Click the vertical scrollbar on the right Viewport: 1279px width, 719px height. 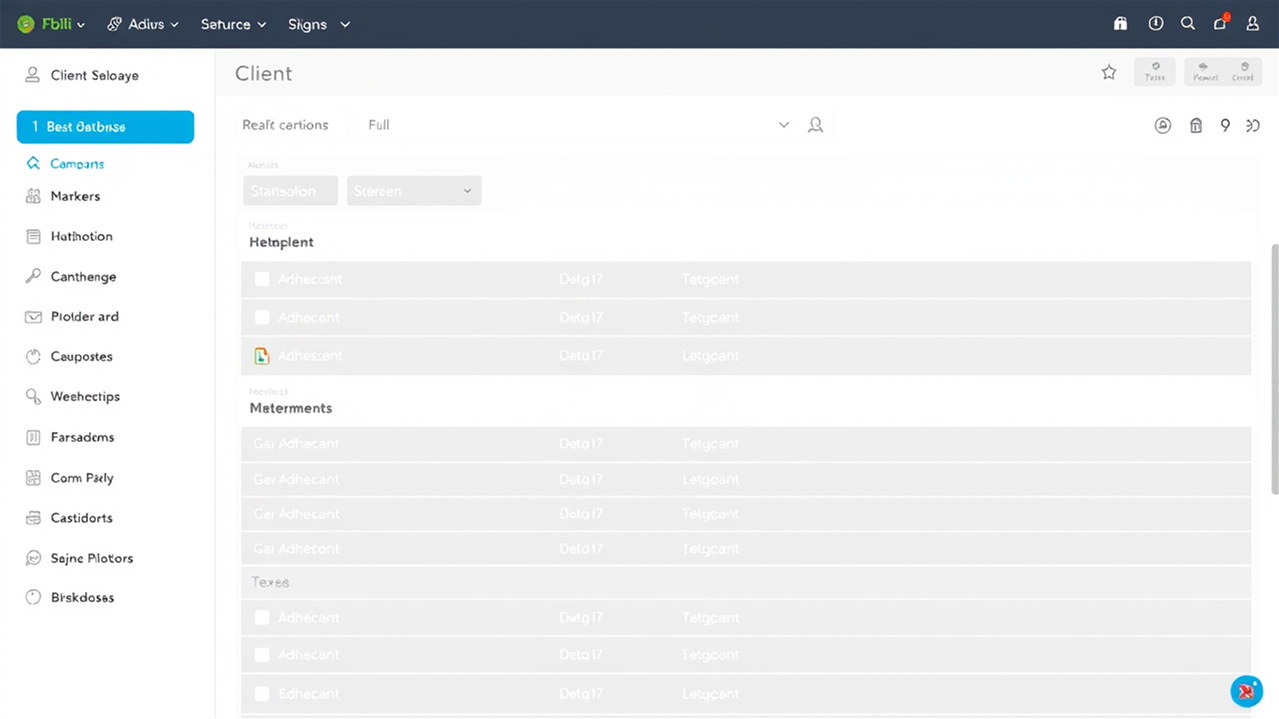pos(1274,370)
